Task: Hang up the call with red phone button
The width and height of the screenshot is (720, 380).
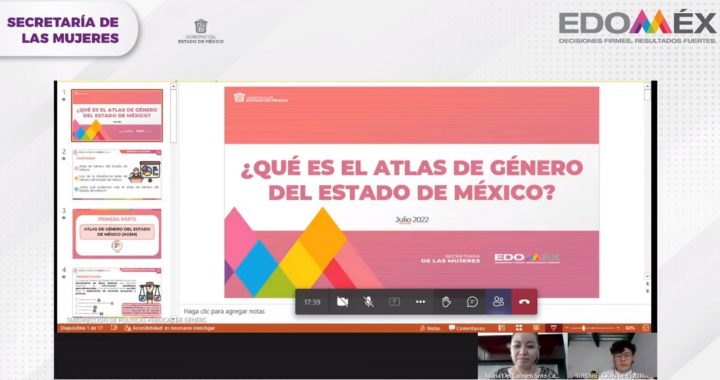Action: [x=524, y=302]
